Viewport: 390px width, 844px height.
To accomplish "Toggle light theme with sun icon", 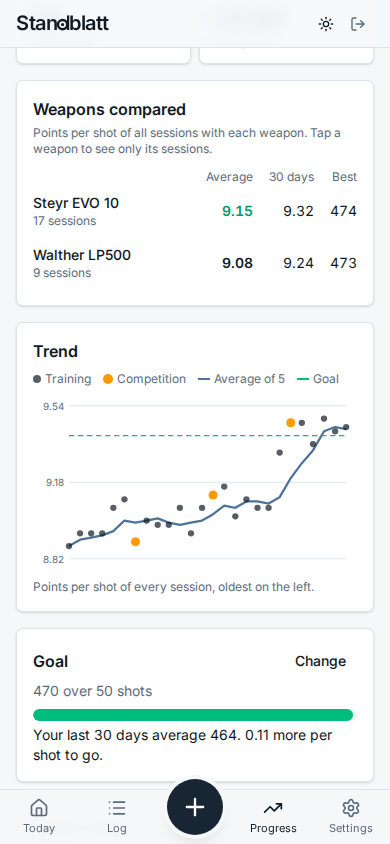I will (x=325, y=24).
